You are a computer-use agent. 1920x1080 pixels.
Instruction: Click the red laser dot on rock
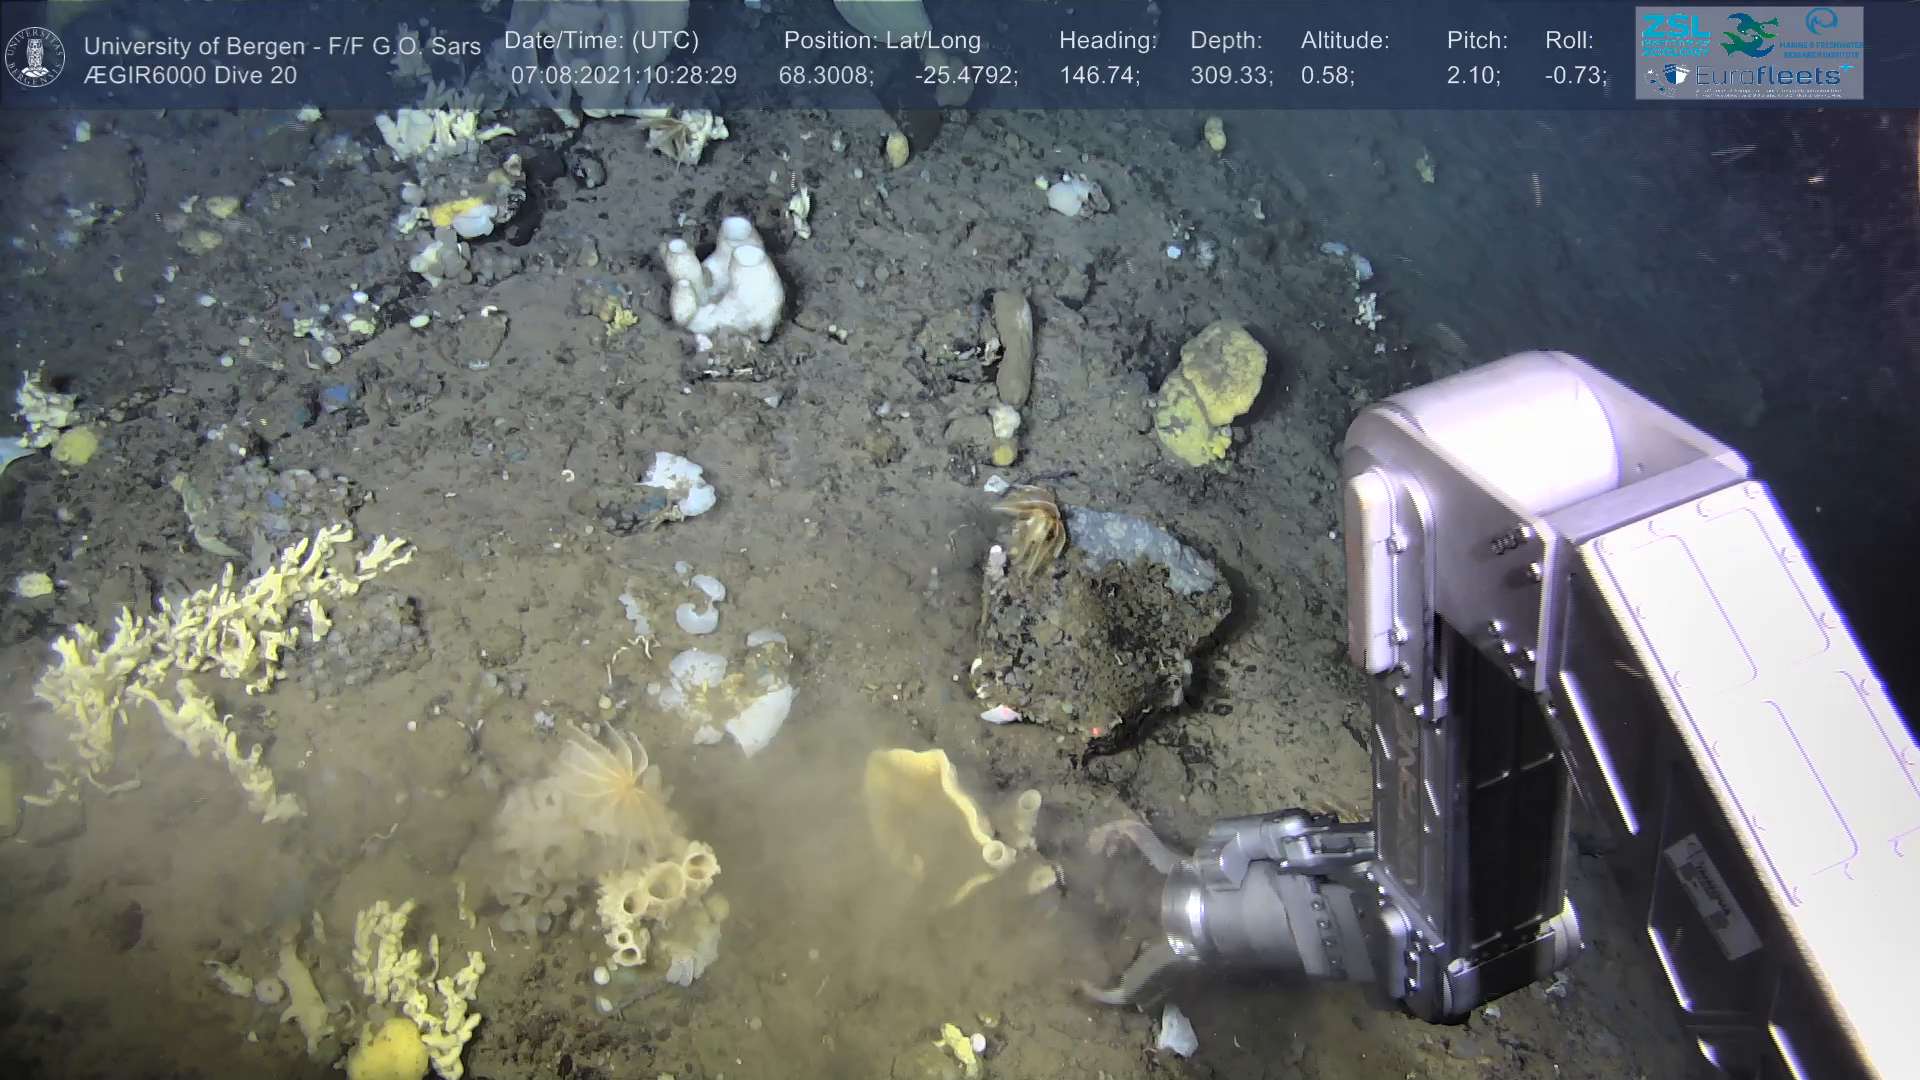click(1096, 733)
